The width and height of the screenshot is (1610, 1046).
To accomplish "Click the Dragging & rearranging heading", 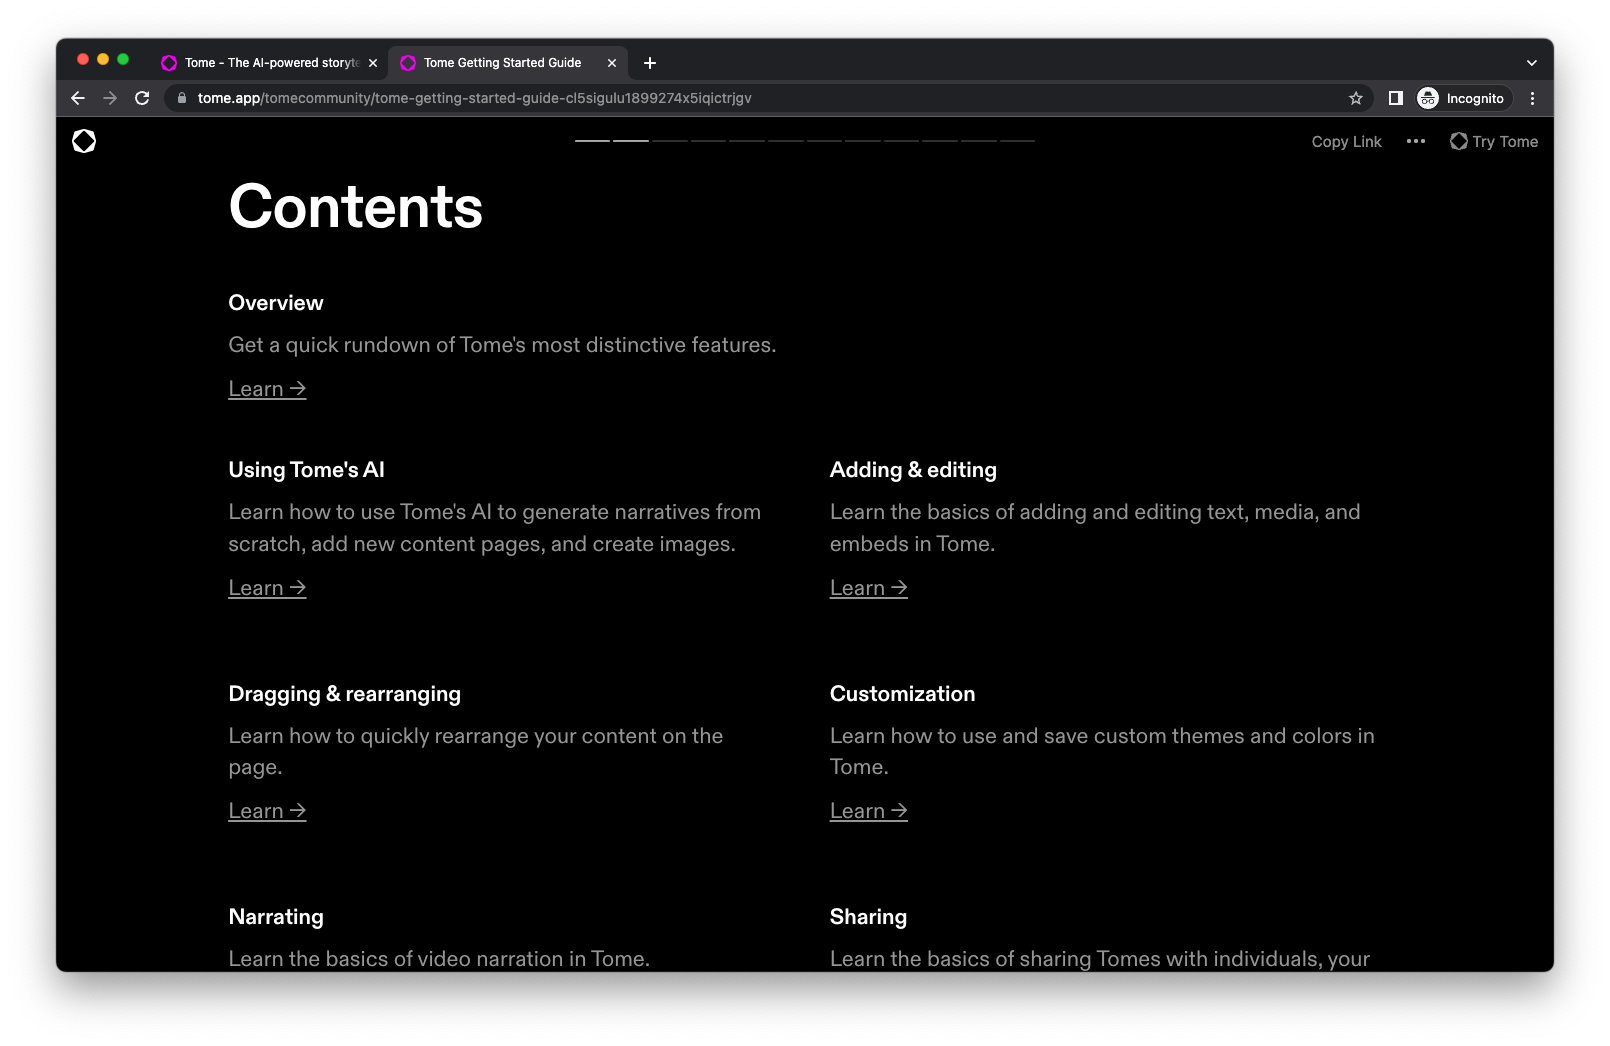I will tap(344, 694).
